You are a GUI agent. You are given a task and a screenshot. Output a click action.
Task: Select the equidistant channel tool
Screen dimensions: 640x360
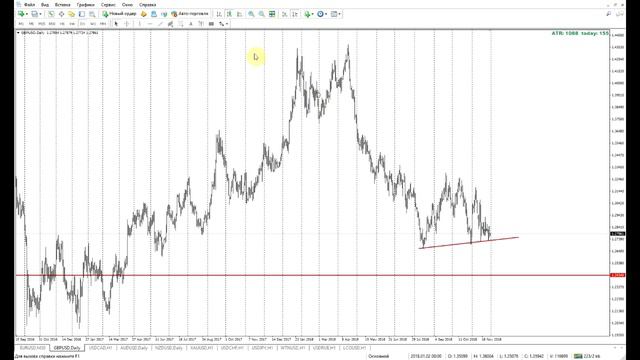pyautogui.click(x=170, y=24)
